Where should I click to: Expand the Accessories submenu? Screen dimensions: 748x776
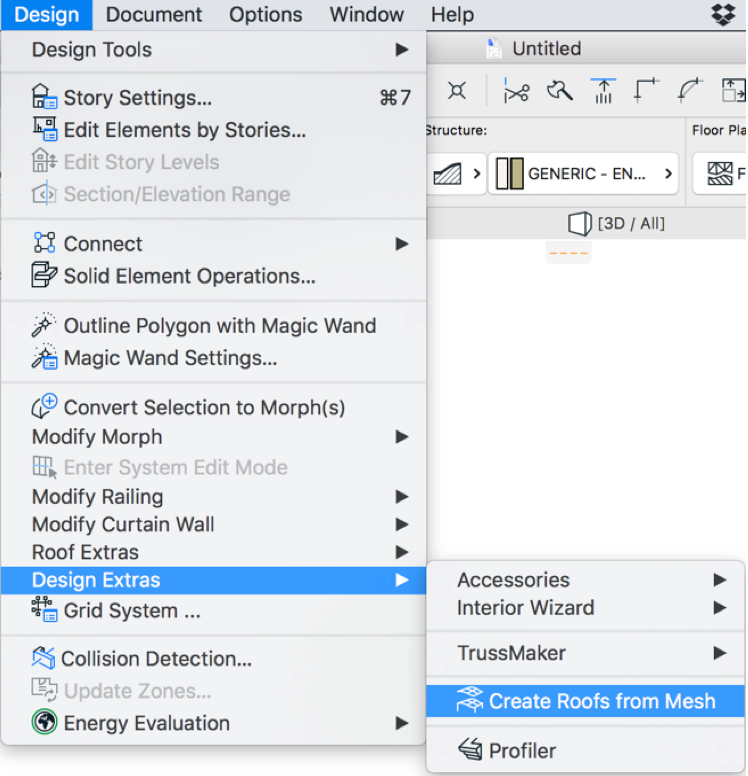(x=586, y=580)
